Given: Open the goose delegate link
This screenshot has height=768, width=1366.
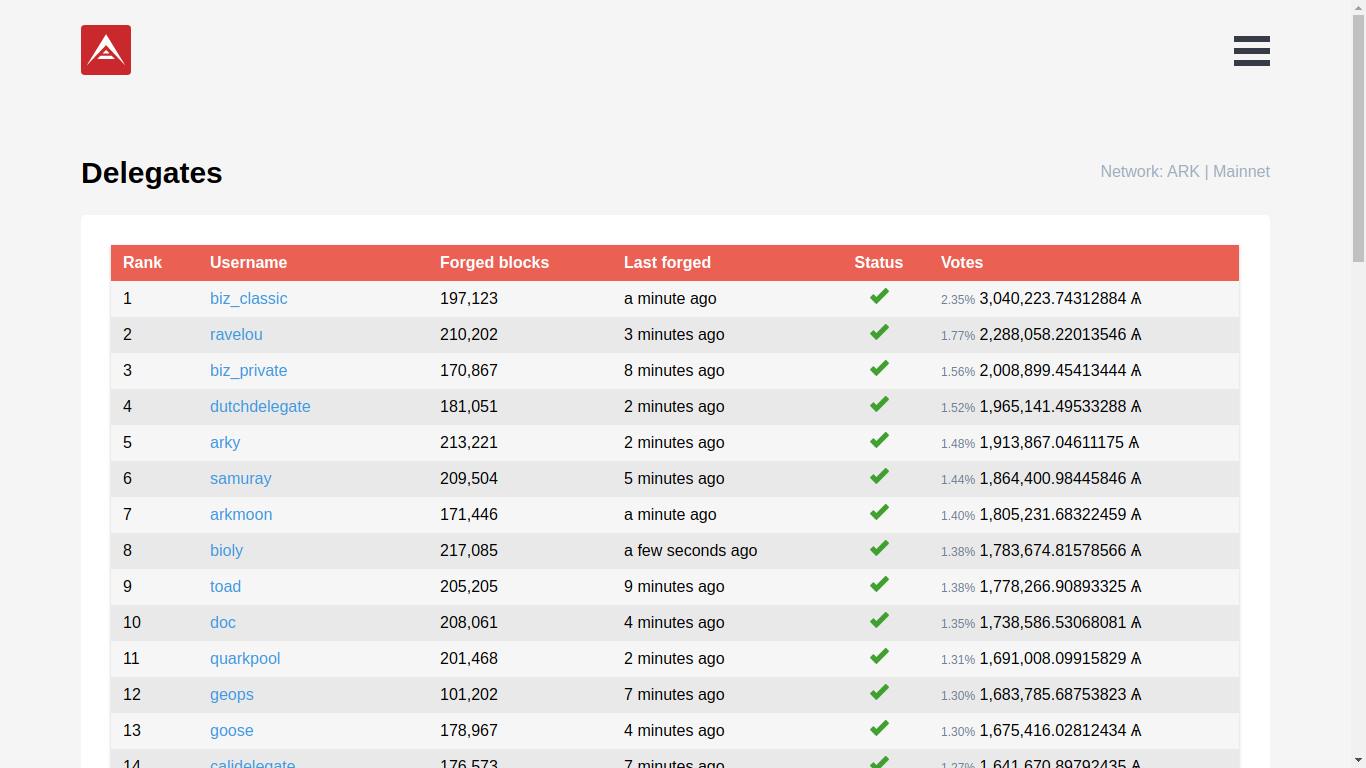Looking at the screenshot, I should 232,731.
